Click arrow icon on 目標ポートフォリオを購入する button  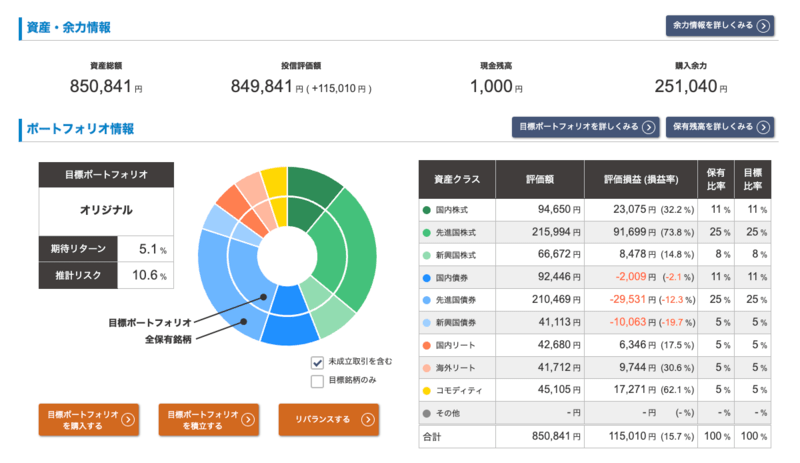128,420
